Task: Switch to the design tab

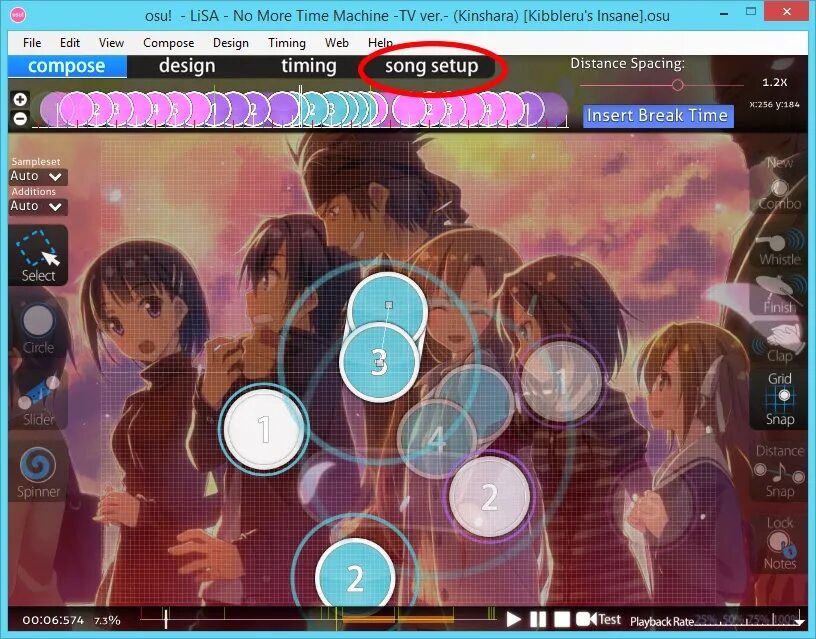Action: point(187,66)
